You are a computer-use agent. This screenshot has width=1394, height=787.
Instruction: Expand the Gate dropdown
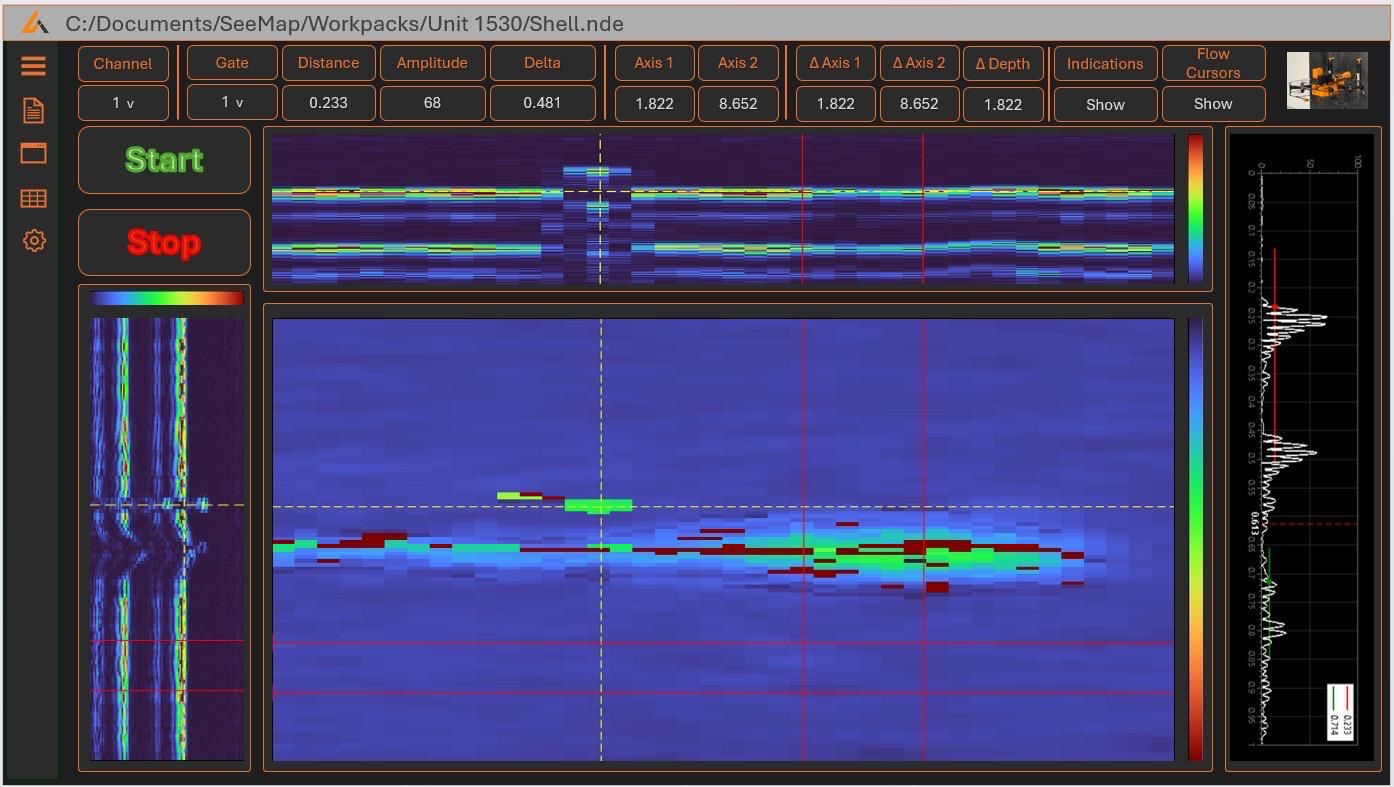tap(232, 103)
